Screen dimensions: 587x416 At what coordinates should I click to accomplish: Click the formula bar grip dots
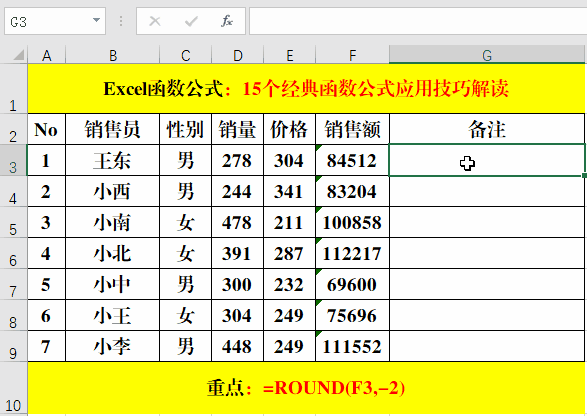click(121, 21)
